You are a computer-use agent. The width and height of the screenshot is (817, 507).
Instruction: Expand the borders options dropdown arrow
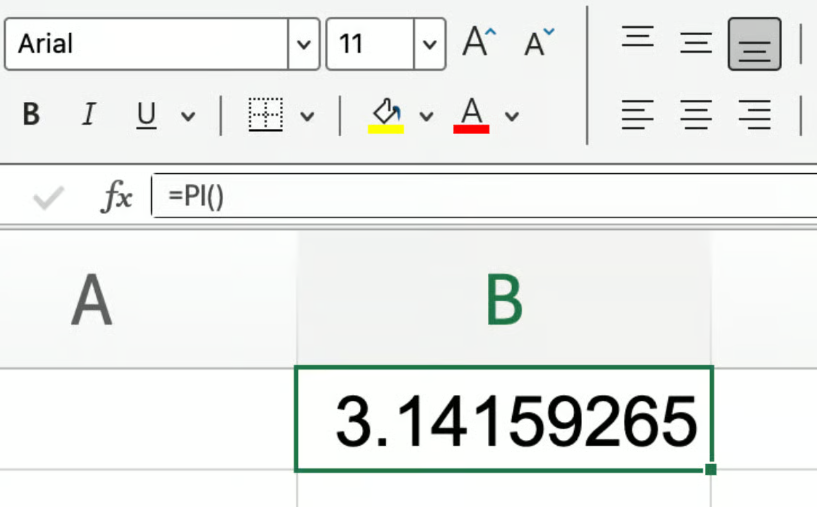(x=308, y=117)
